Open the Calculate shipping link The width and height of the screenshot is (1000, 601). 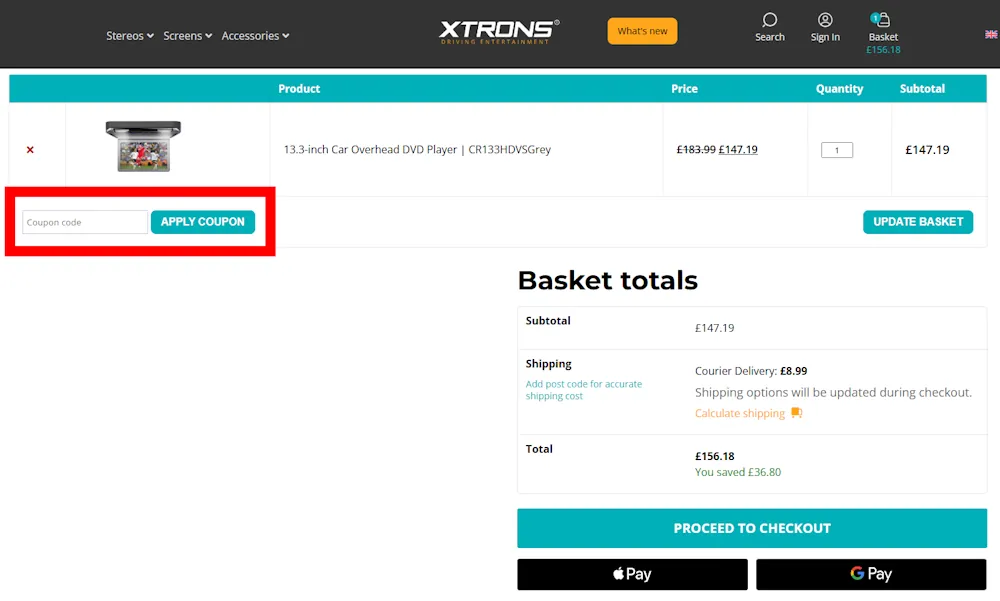(x=740, y=413)
